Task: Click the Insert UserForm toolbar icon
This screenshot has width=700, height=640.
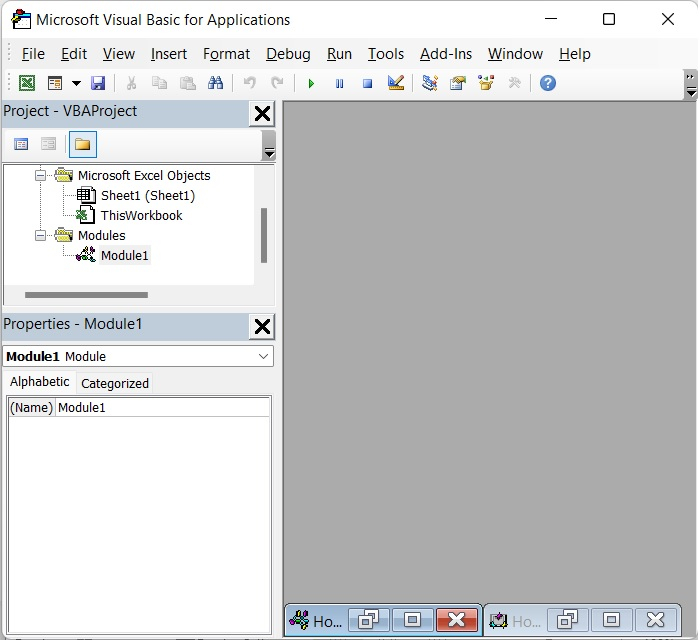Action: (x=55, y=83)
